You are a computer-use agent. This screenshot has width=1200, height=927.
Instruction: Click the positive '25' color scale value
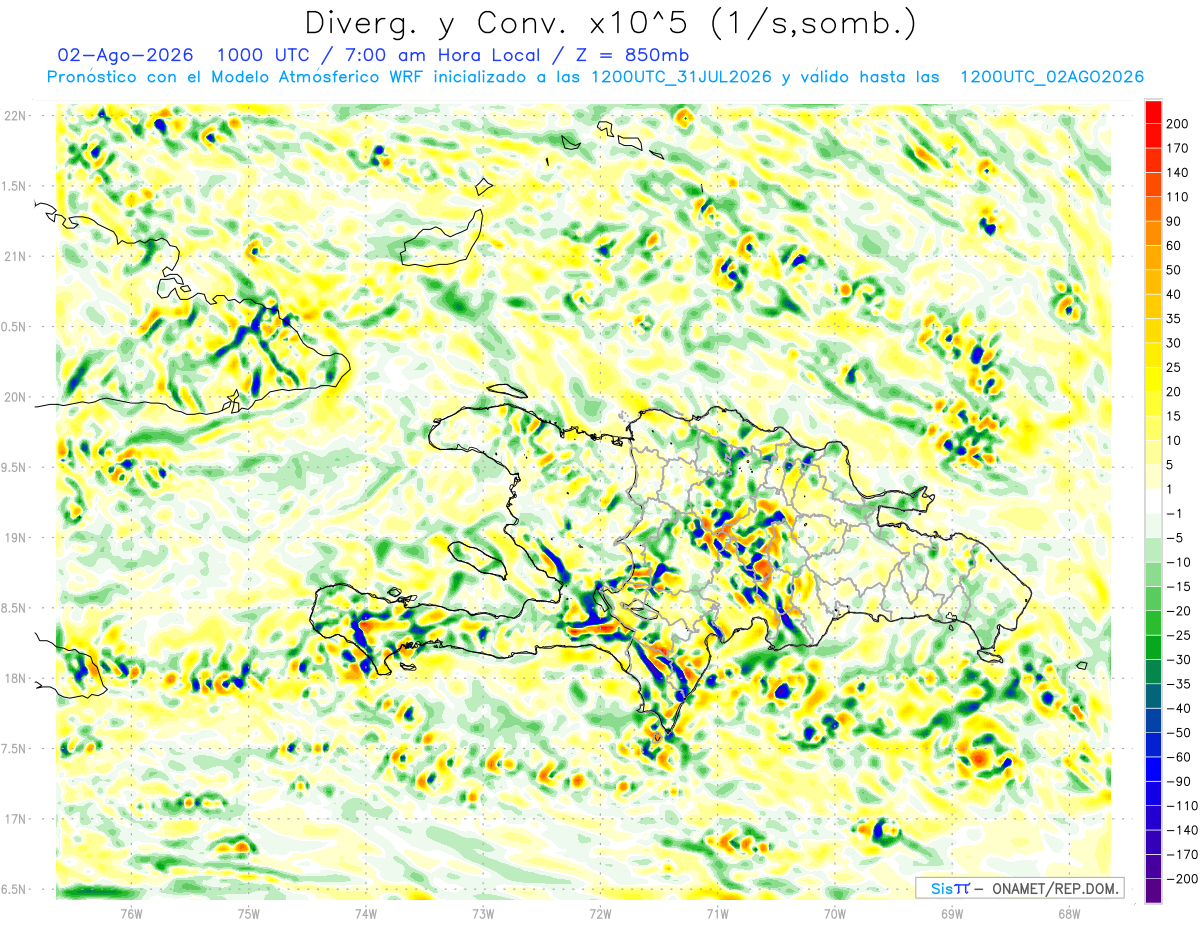tap(1176, 367)
